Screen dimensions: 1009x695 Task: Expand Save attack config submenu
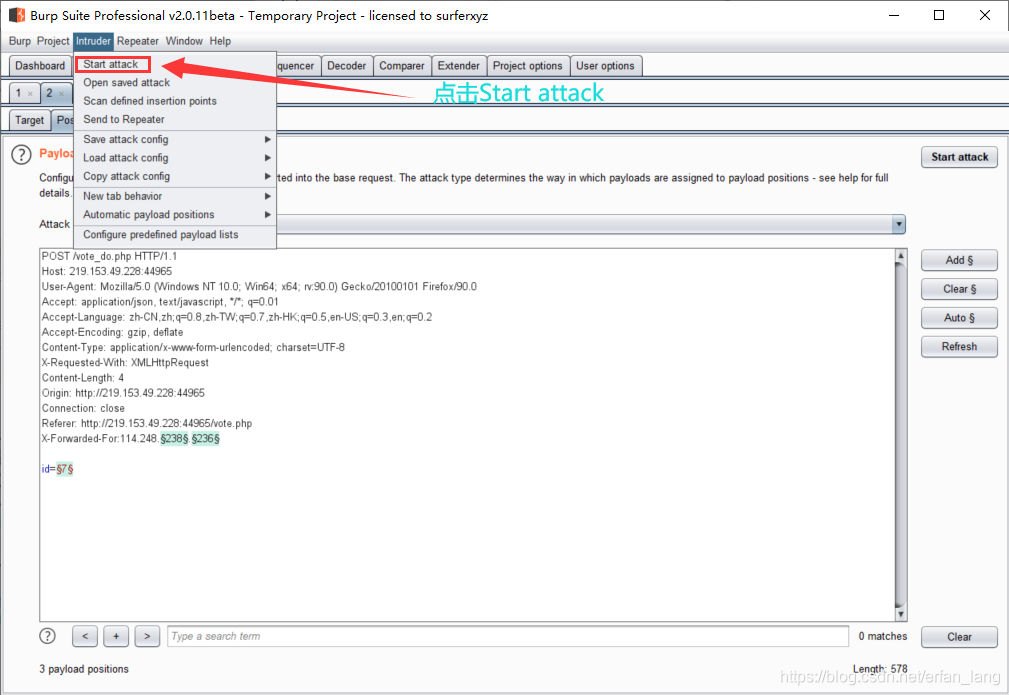(175, 140)
